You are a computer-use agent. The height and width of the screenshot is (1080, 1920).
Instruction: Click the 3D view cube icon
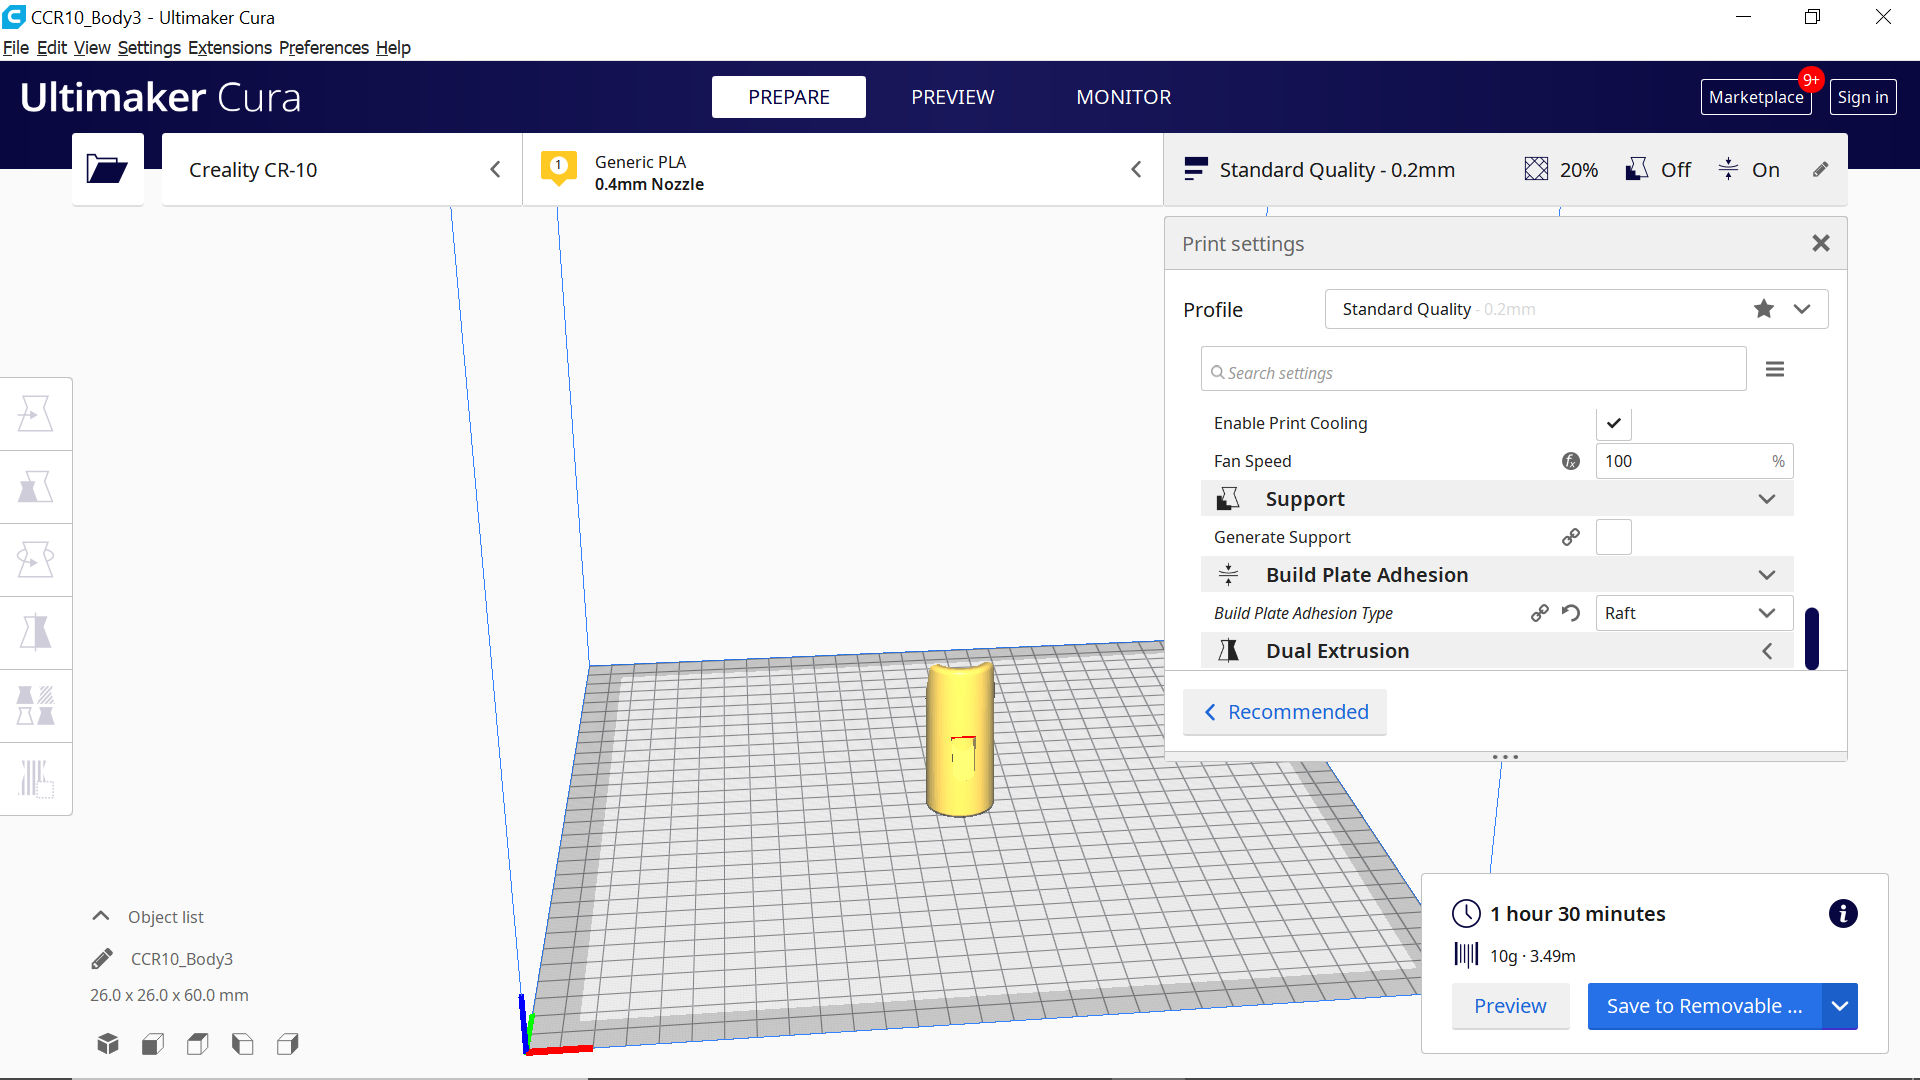108,1044
